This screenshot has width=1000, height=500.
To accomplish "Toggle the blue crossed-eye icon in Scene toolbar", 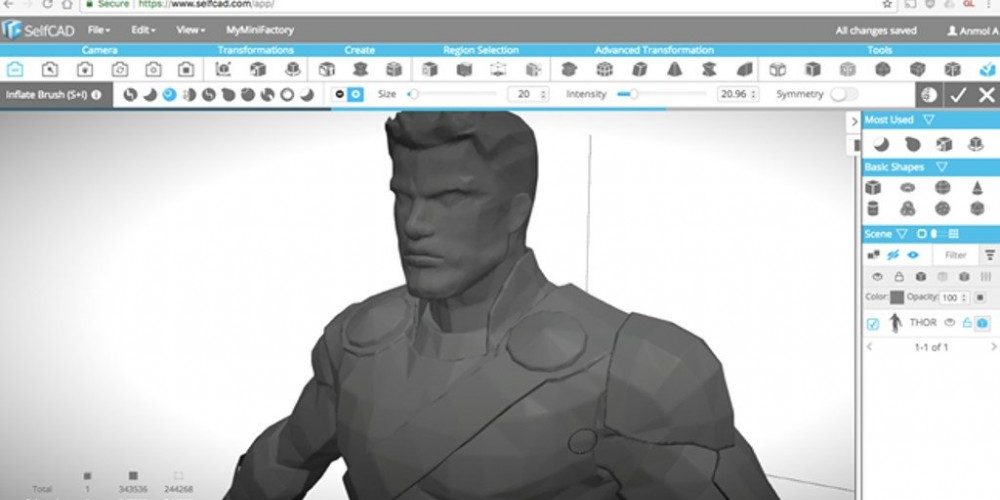I will point(893,255).
